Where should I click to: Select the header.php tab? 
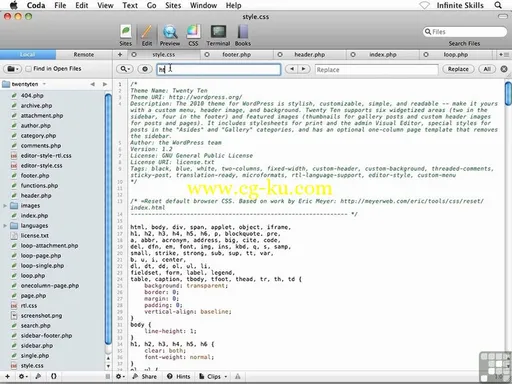[x=309, y=54]
